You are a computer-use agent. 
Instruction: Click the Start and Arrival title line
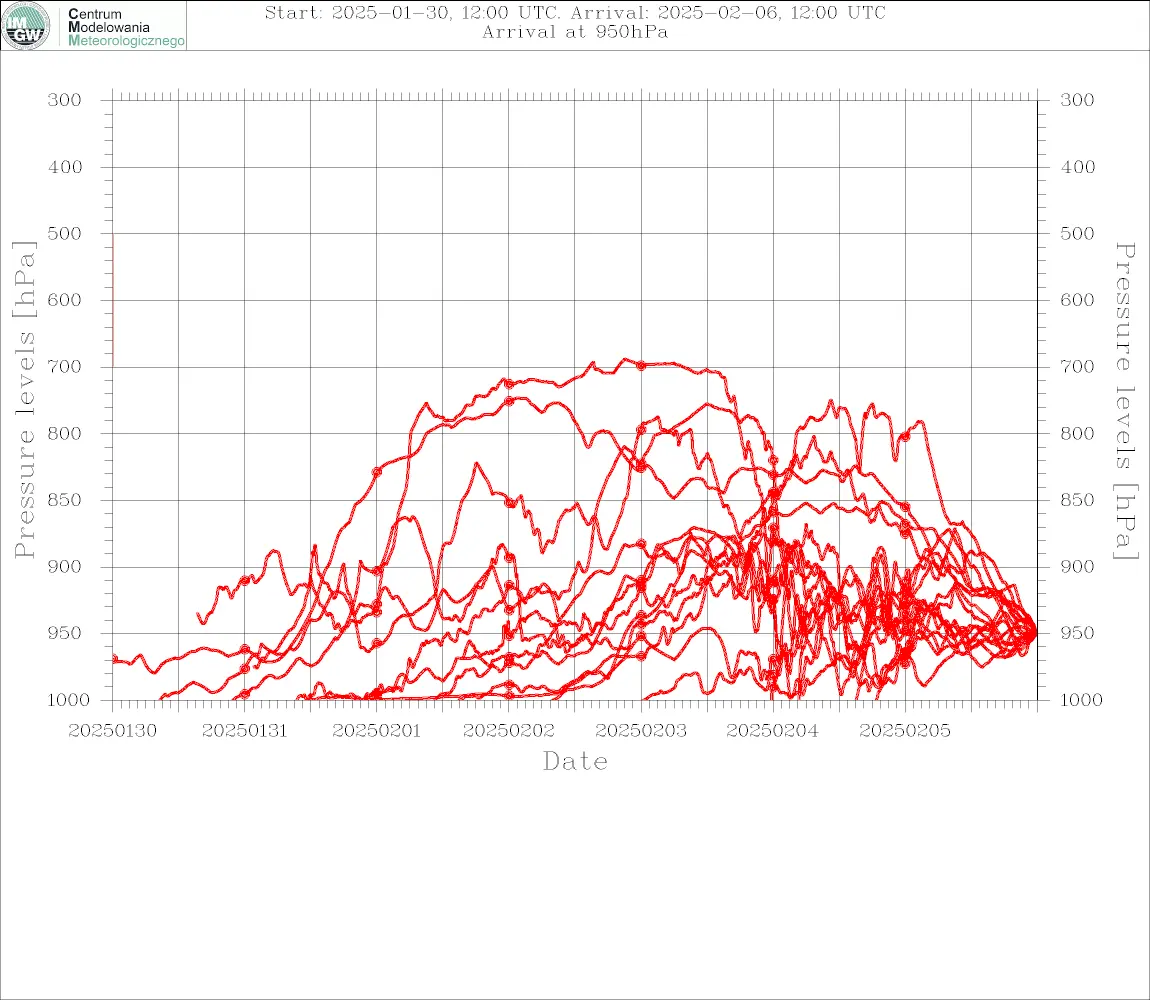tap(575, 12)
